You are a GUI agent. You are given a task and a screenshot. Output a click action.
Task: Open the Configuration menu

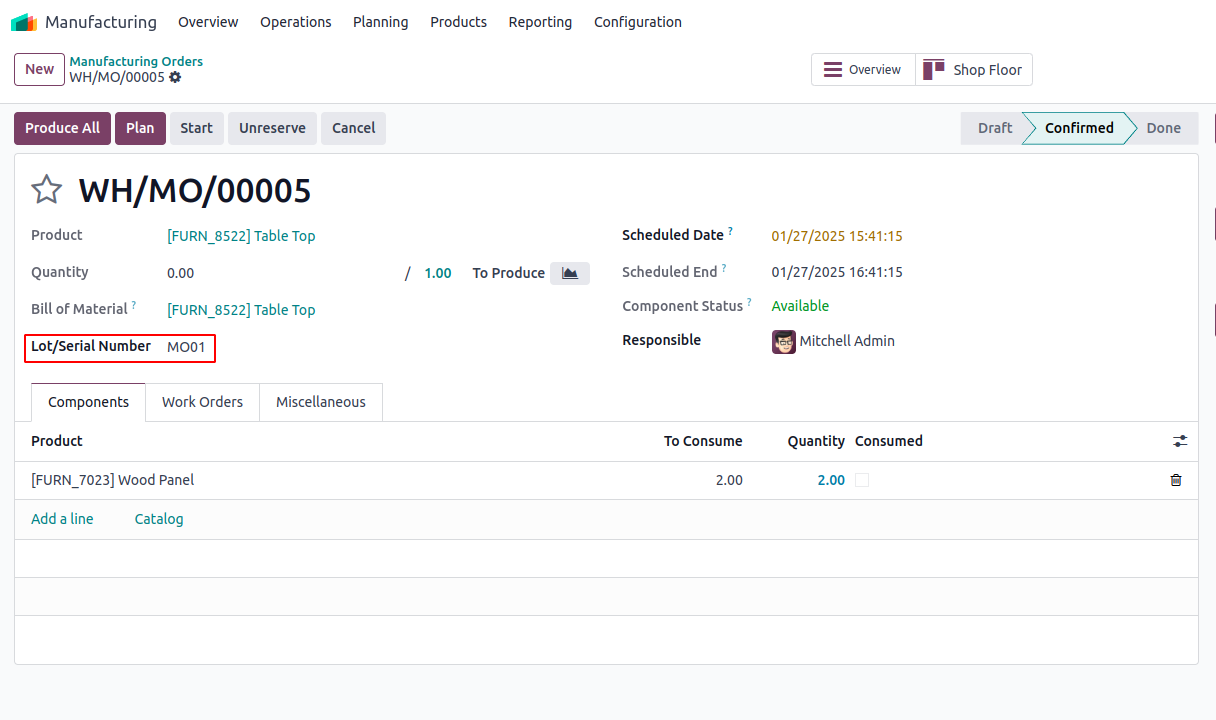(x=637, y=22)
